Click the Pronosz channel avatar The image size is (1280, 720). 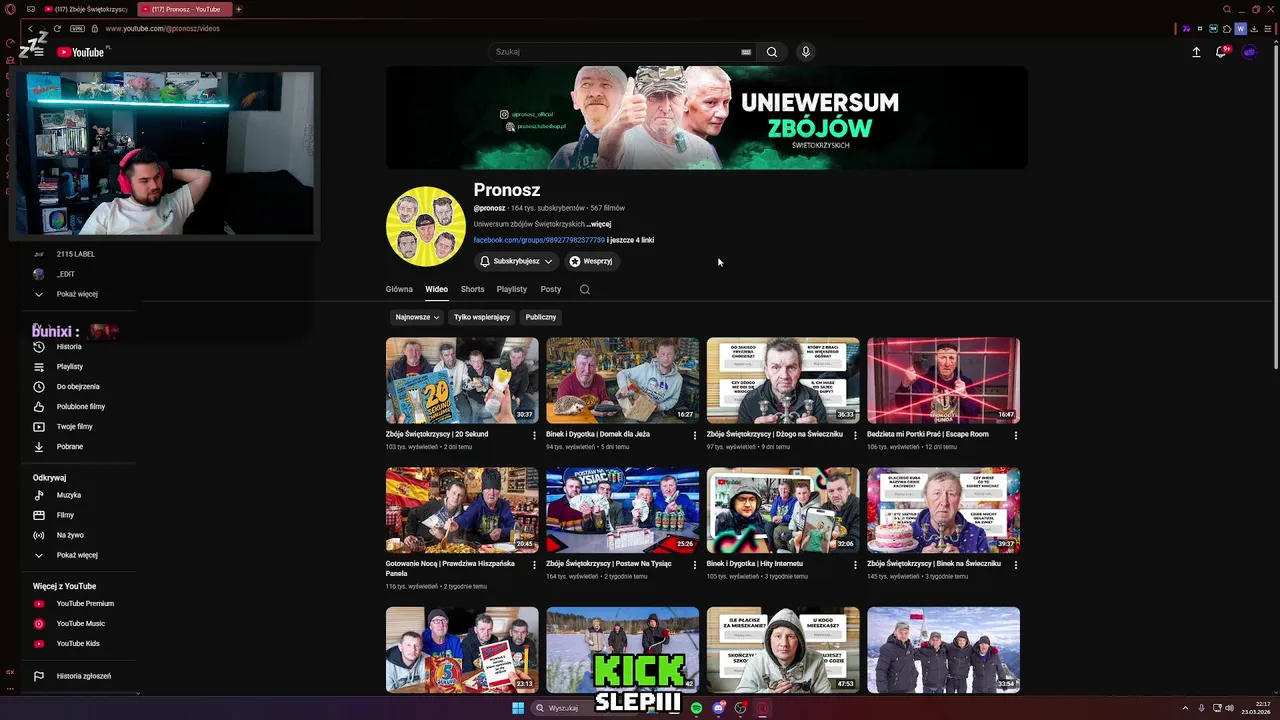(426, 226)
